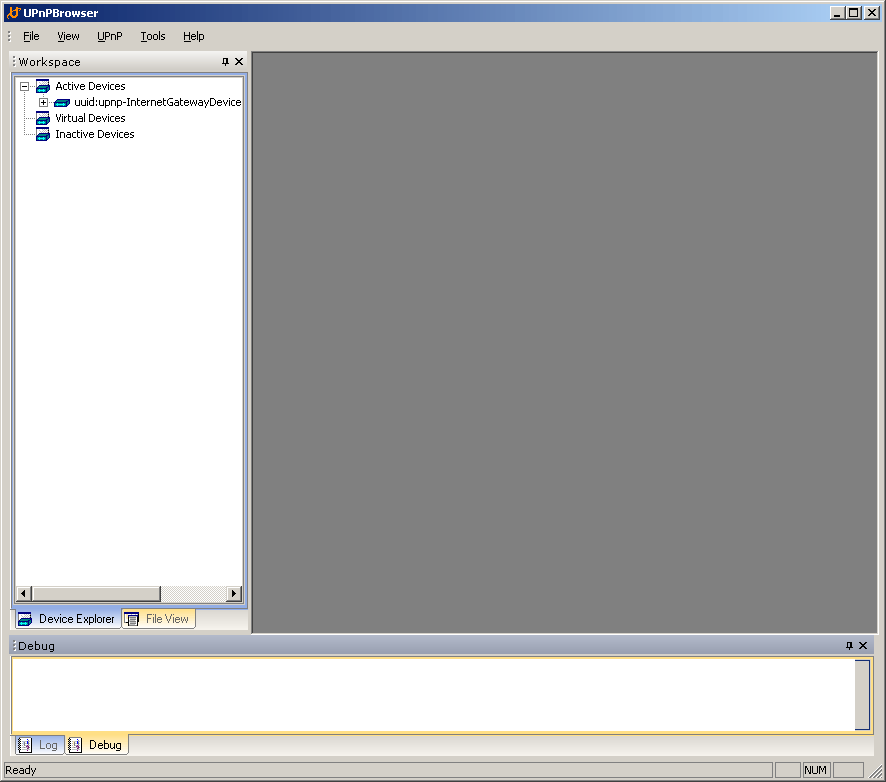Click the window resize grip icon
Viewport: 886px width, 782px height.
[876, 771]
